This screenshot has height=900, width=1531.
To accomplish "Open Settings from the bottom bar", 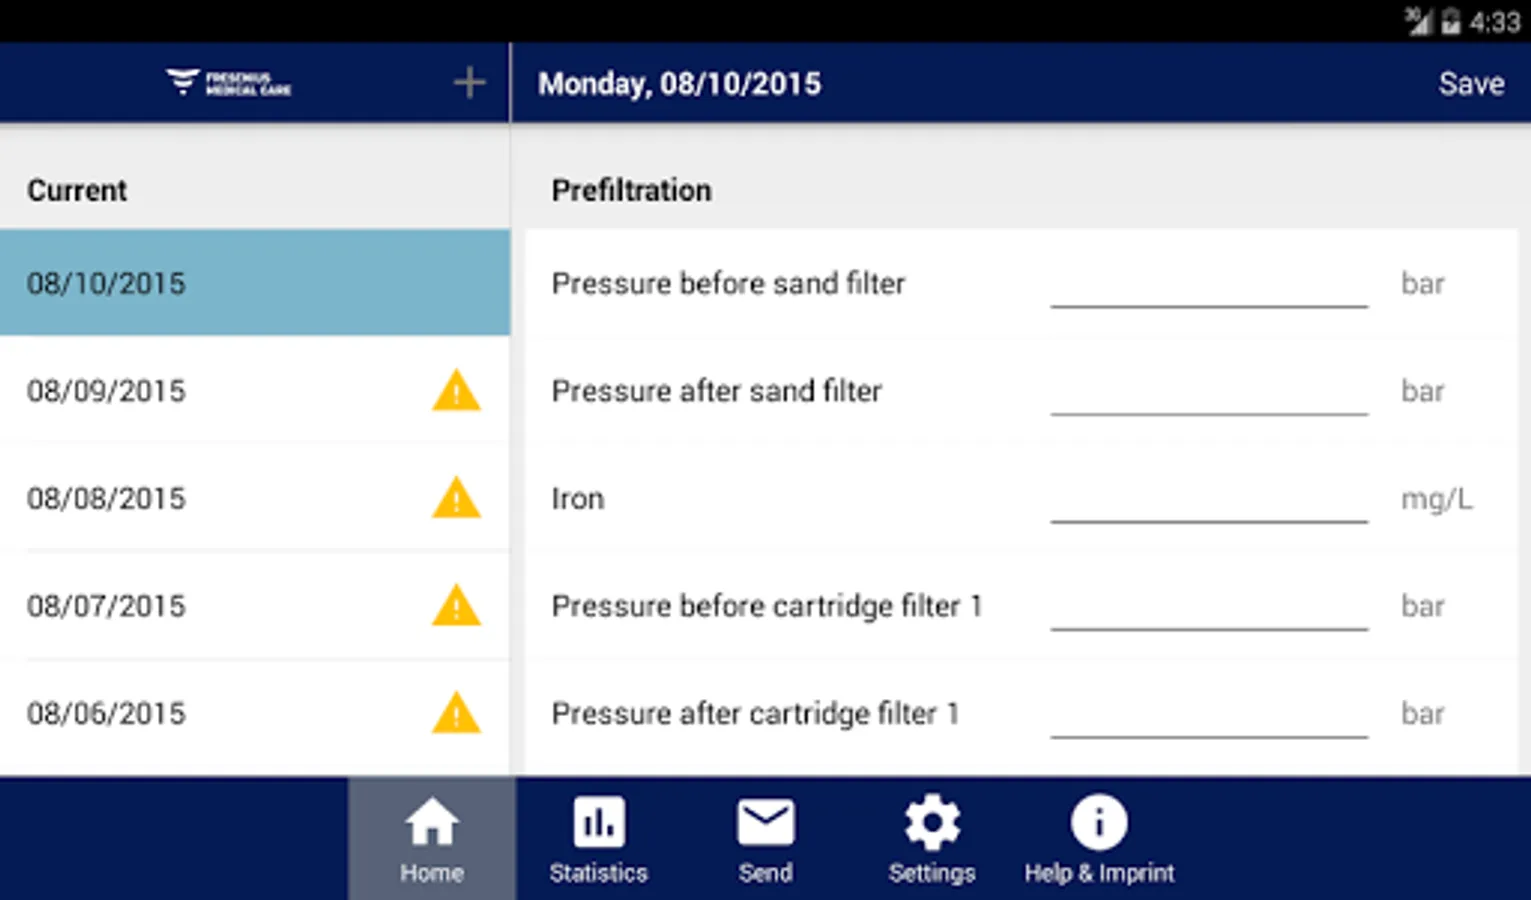I will click(x=932, y=840).
